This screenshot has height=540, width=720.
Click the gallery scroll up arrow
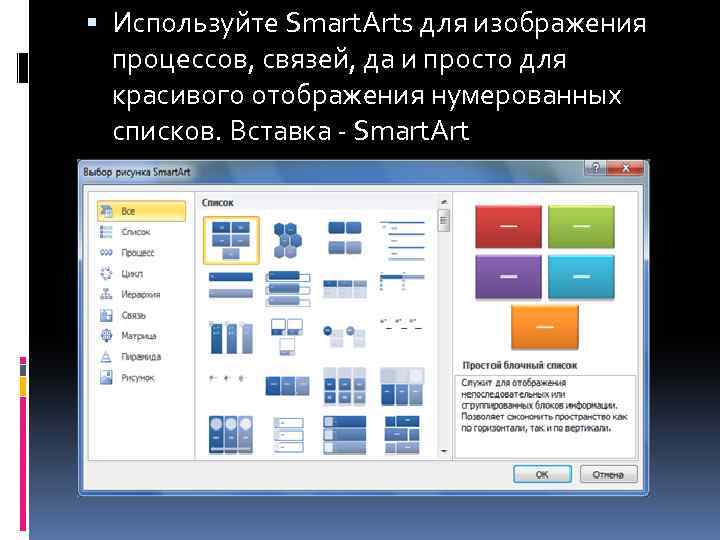pos(444,202)
